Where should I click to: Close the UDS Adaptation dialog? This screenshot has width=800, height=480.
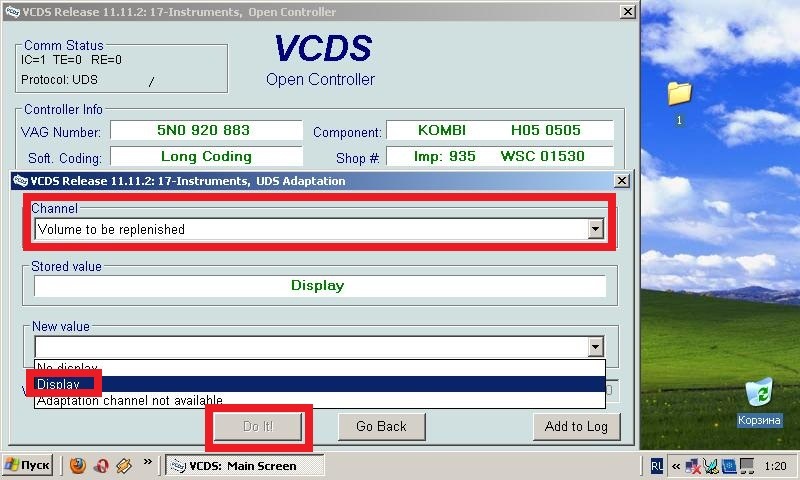click(621, 181)
